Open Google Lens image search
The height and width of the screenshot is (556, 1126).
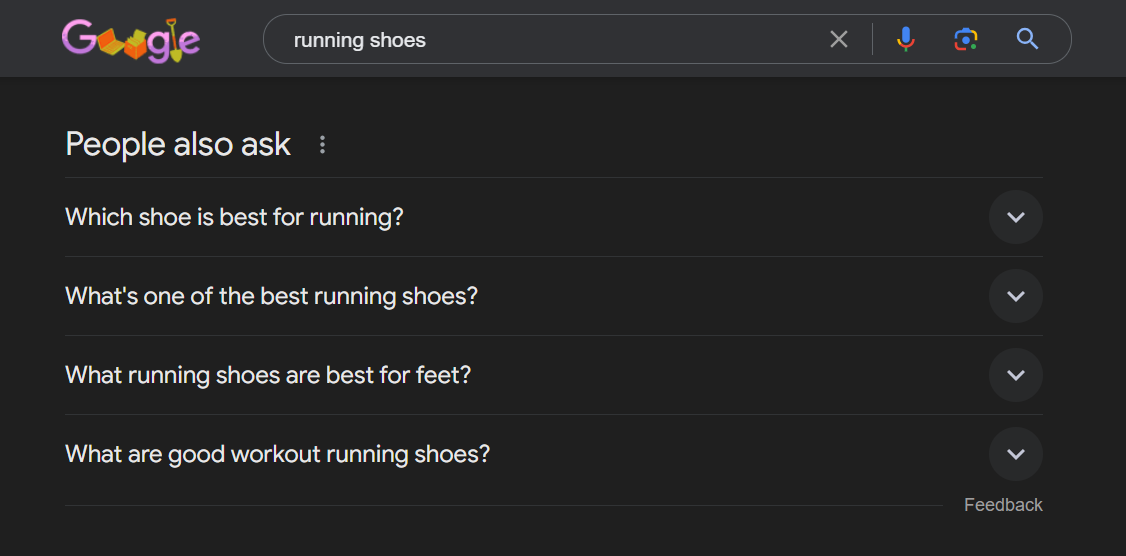[965, 39]
